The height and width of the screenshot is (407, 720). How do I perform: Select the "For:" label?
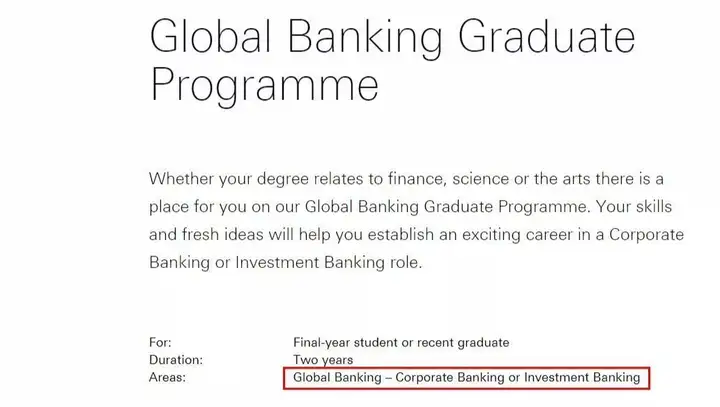coord(160,343)
